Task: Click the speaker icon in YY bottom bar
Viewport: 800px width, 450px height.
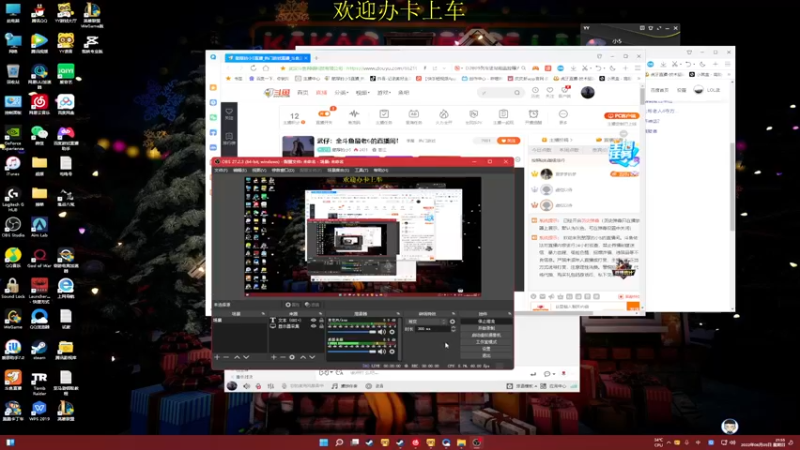Action: (246, 386)
